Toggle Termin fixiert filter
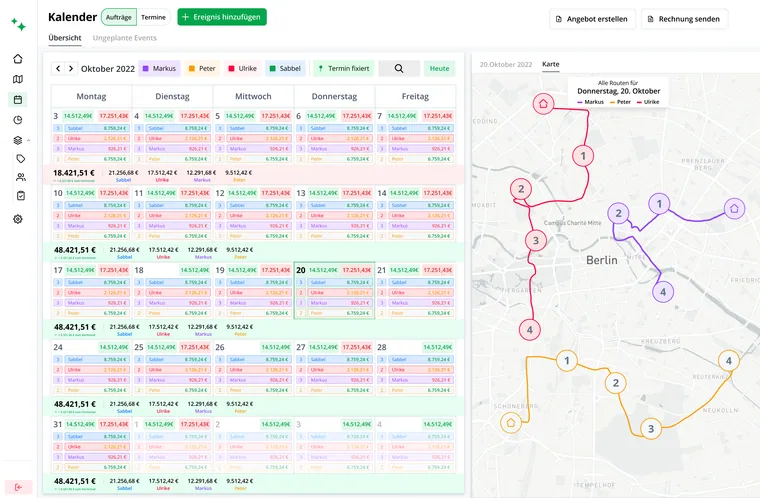 (344, 68)
